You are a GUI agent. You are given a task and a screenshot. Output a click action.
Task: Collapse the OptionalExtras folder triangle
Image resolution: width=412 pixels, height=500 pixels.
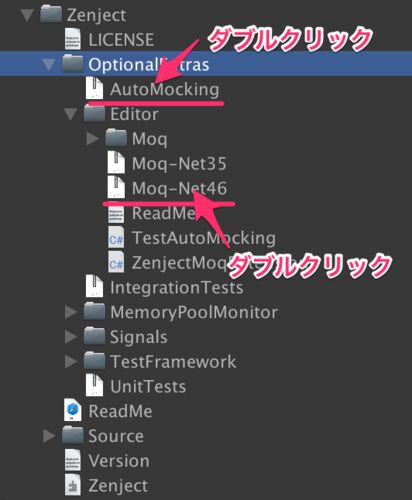tap(49, 64)
